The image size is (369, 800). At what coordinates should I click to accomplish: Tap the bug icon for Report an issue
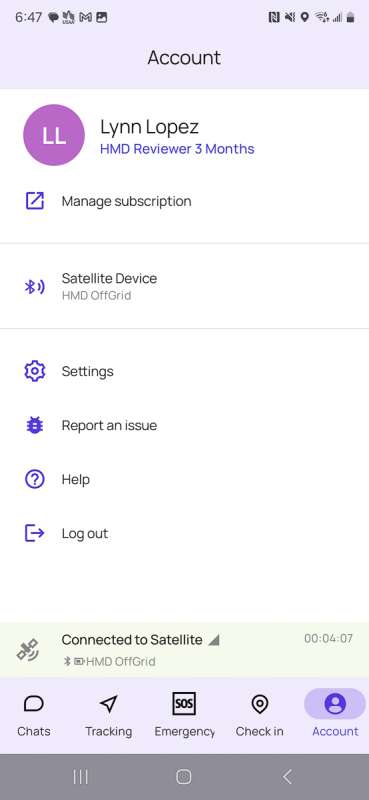(x=35, y=426)
